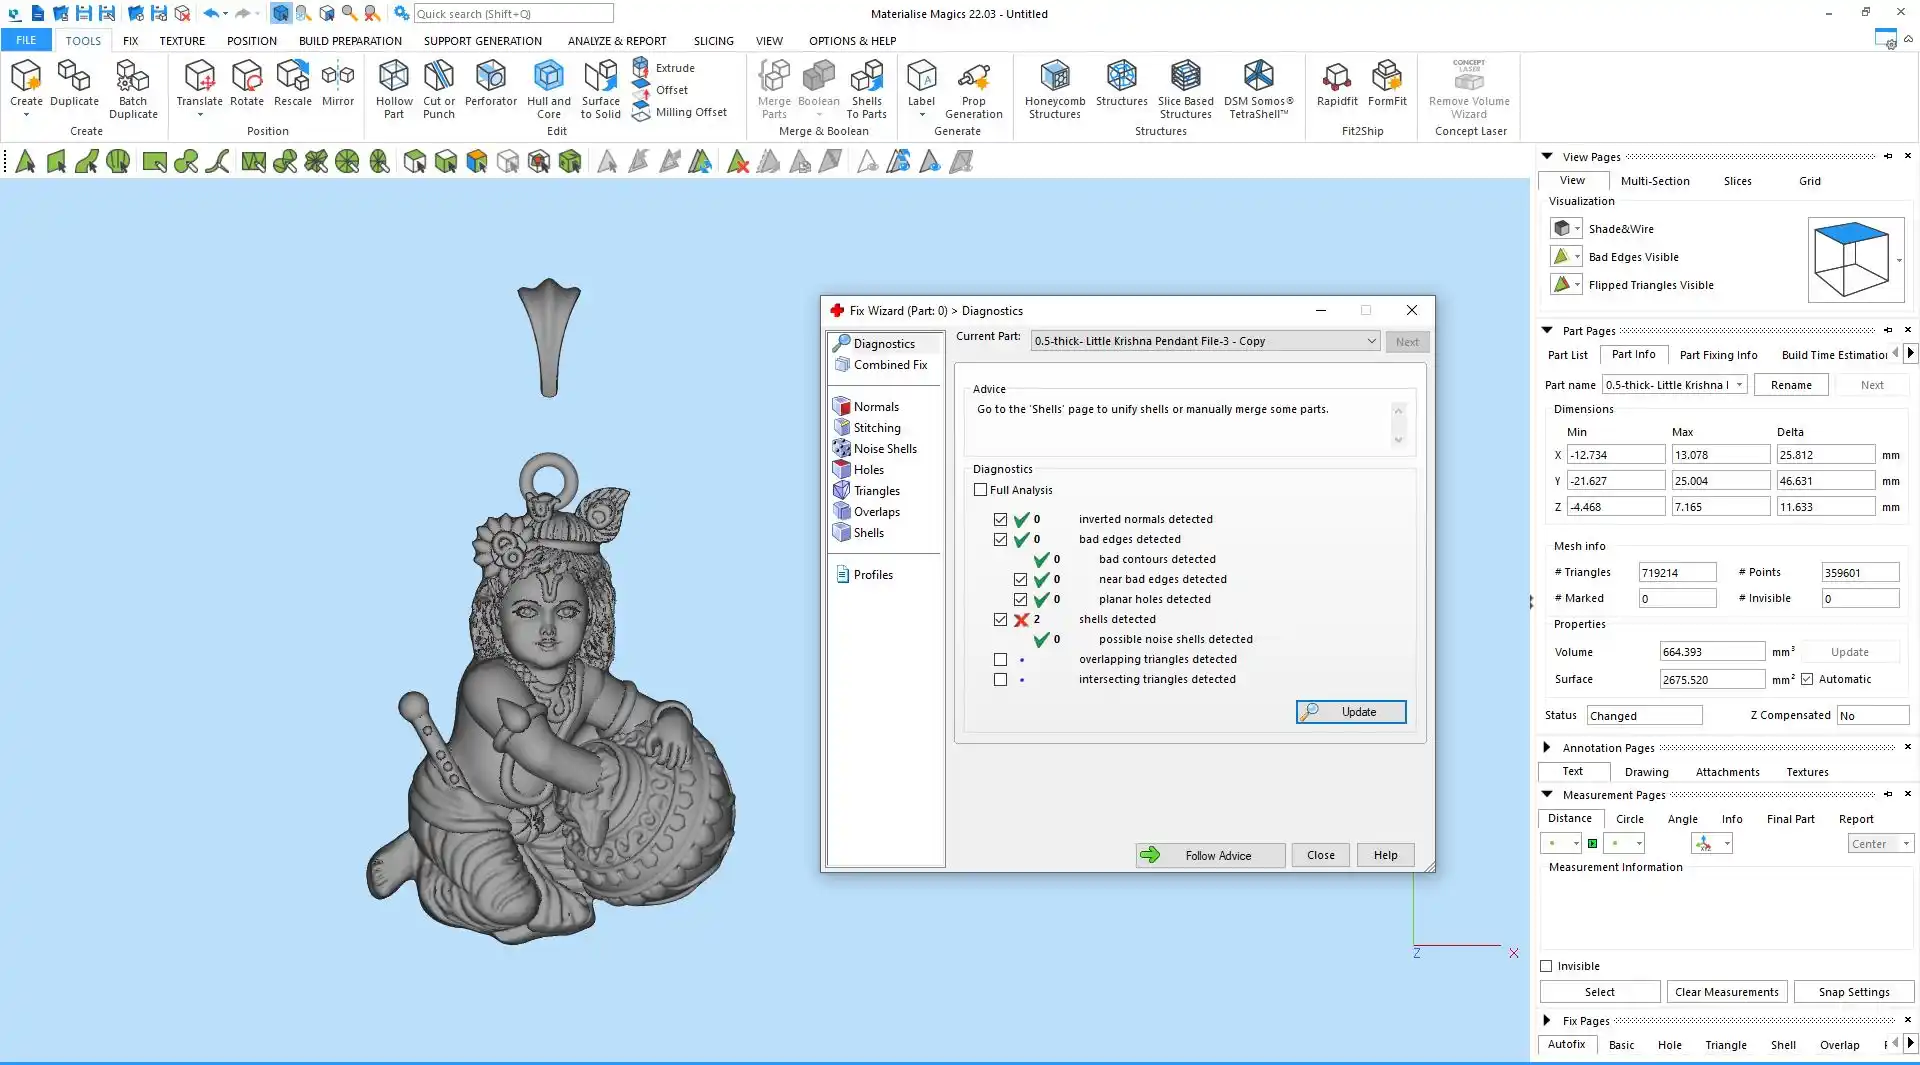Check overlapping triangles detected option
This screenshot has width=1920, height=1065.
[x=1000, y=659]
